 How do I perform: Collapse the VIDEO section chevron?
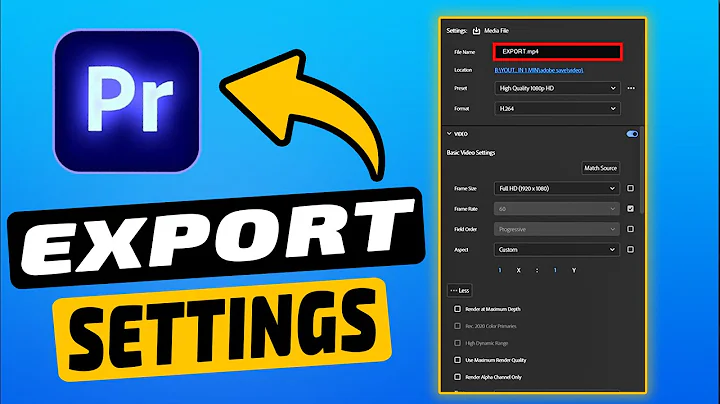[449, 134]
